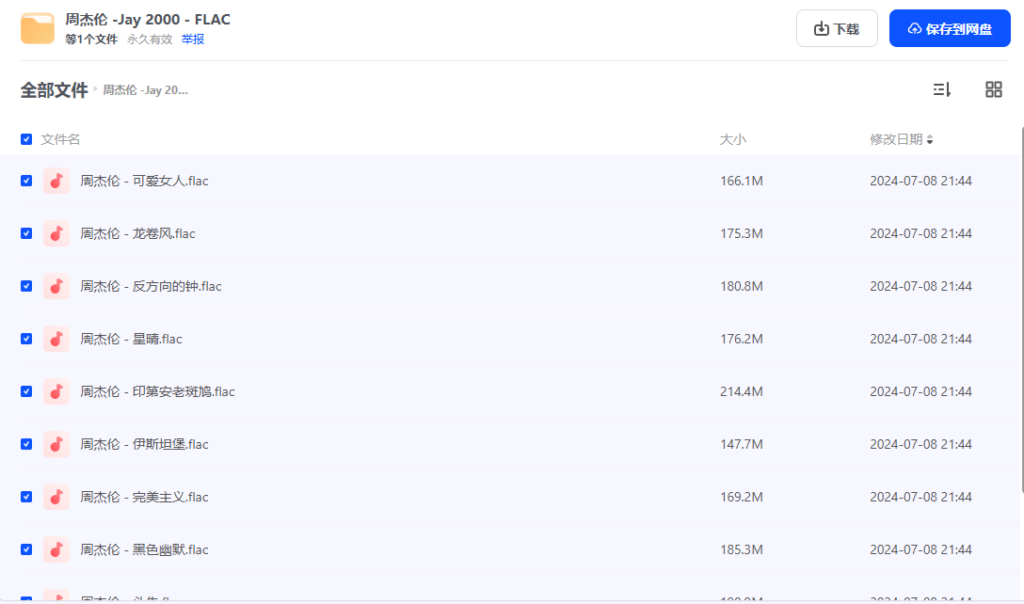
Task: Click the 185.3M size value
Action: (741, 550)
